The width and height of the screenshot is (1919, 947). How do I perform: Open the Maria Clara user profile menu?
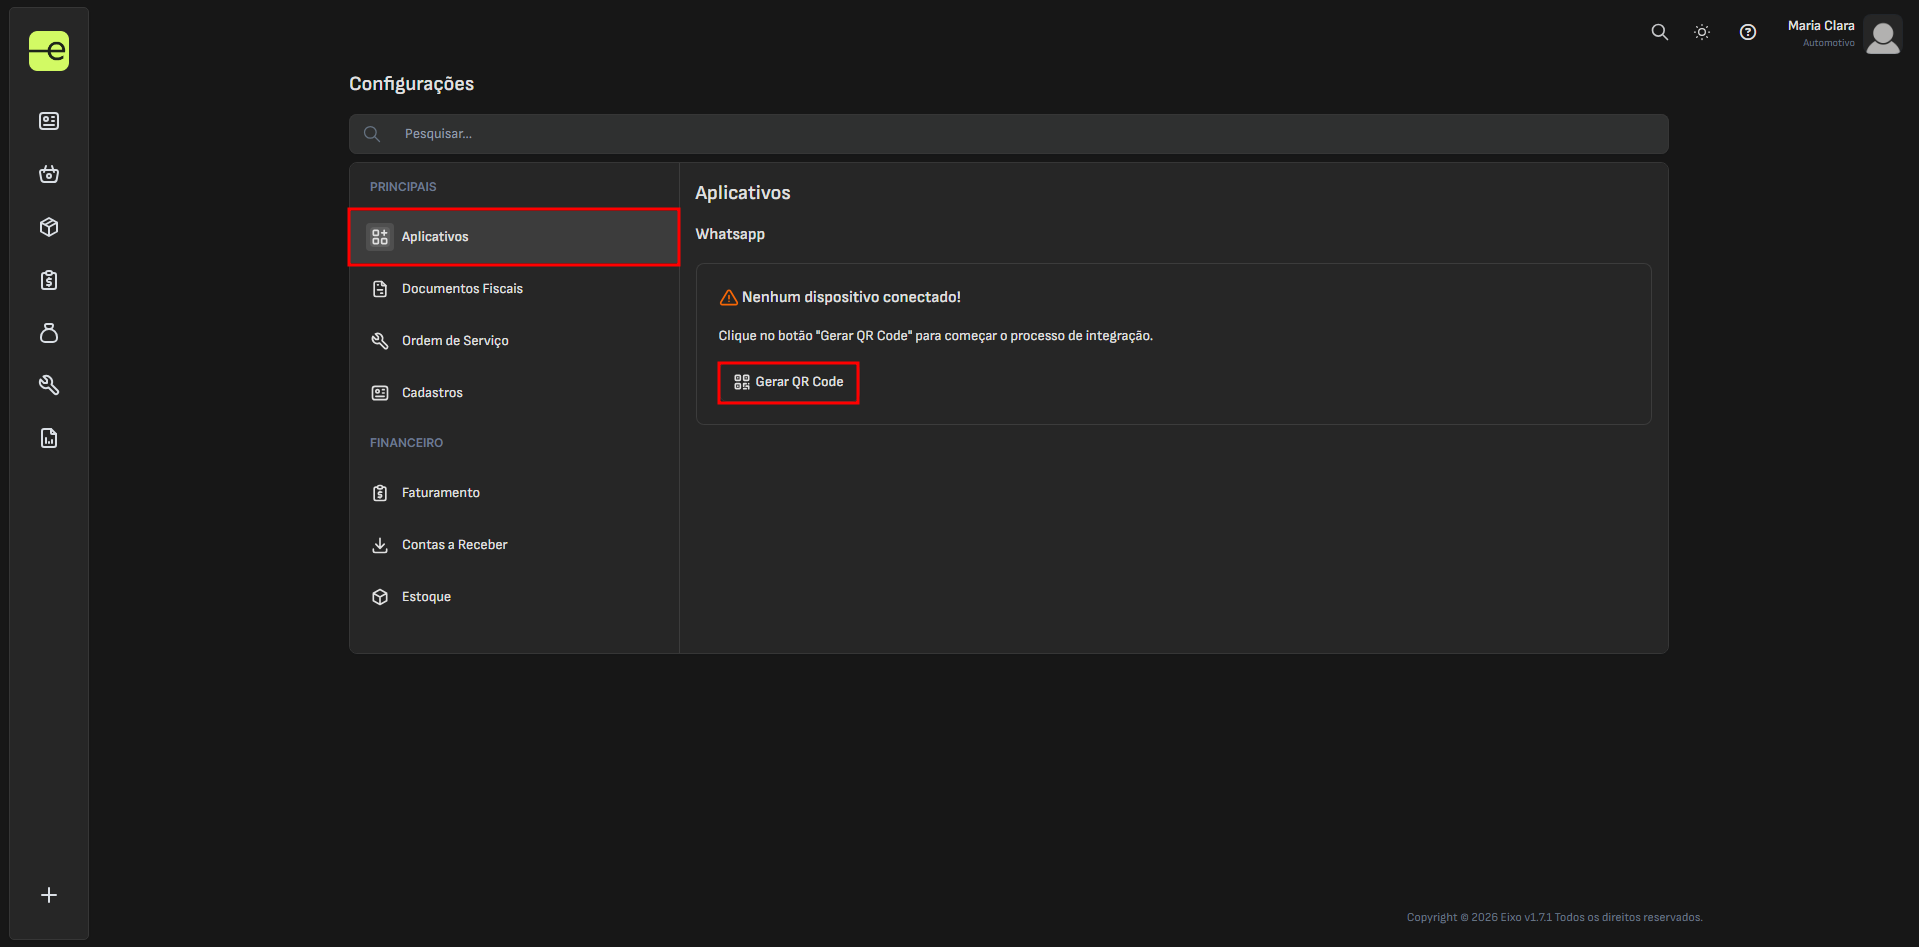(x=1843, y=34)
